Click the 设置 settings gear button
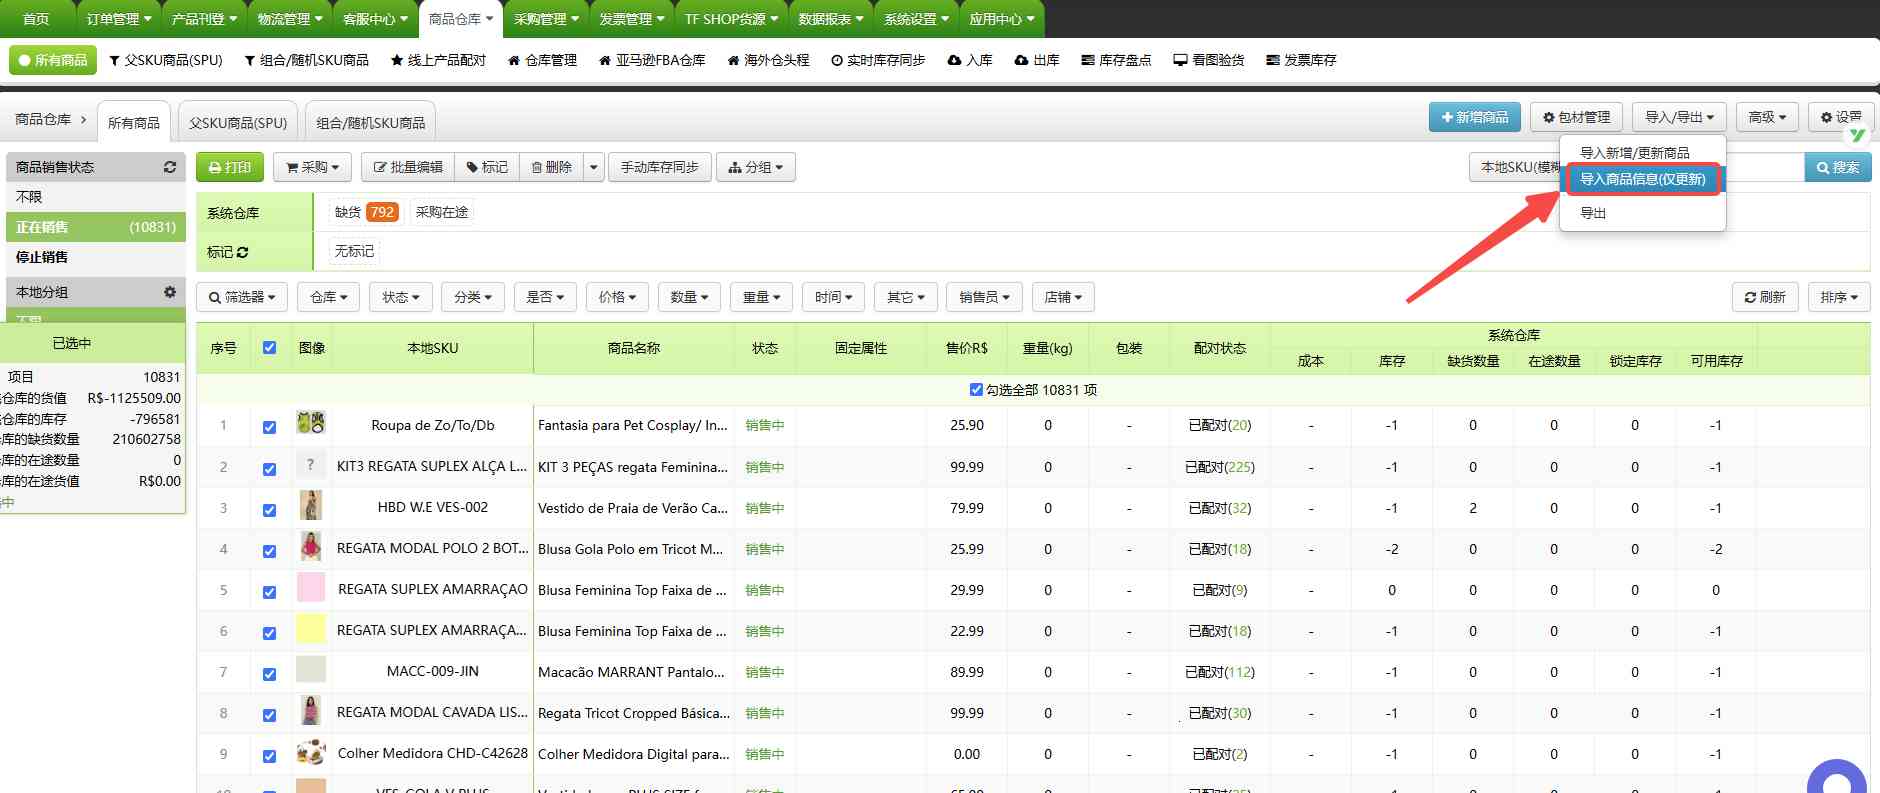Image resolution: width=1880 pixels, height=793 pixels. (1840, 117)
